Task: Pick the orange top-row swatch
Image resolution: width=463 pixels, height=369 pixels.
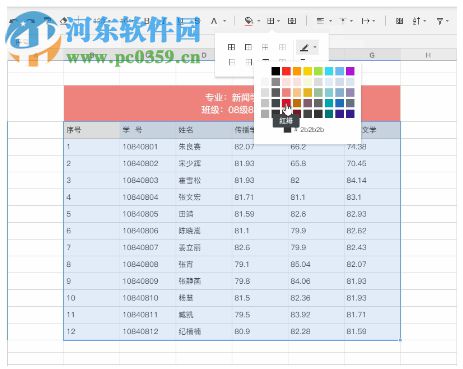Action: click(297, 71)
